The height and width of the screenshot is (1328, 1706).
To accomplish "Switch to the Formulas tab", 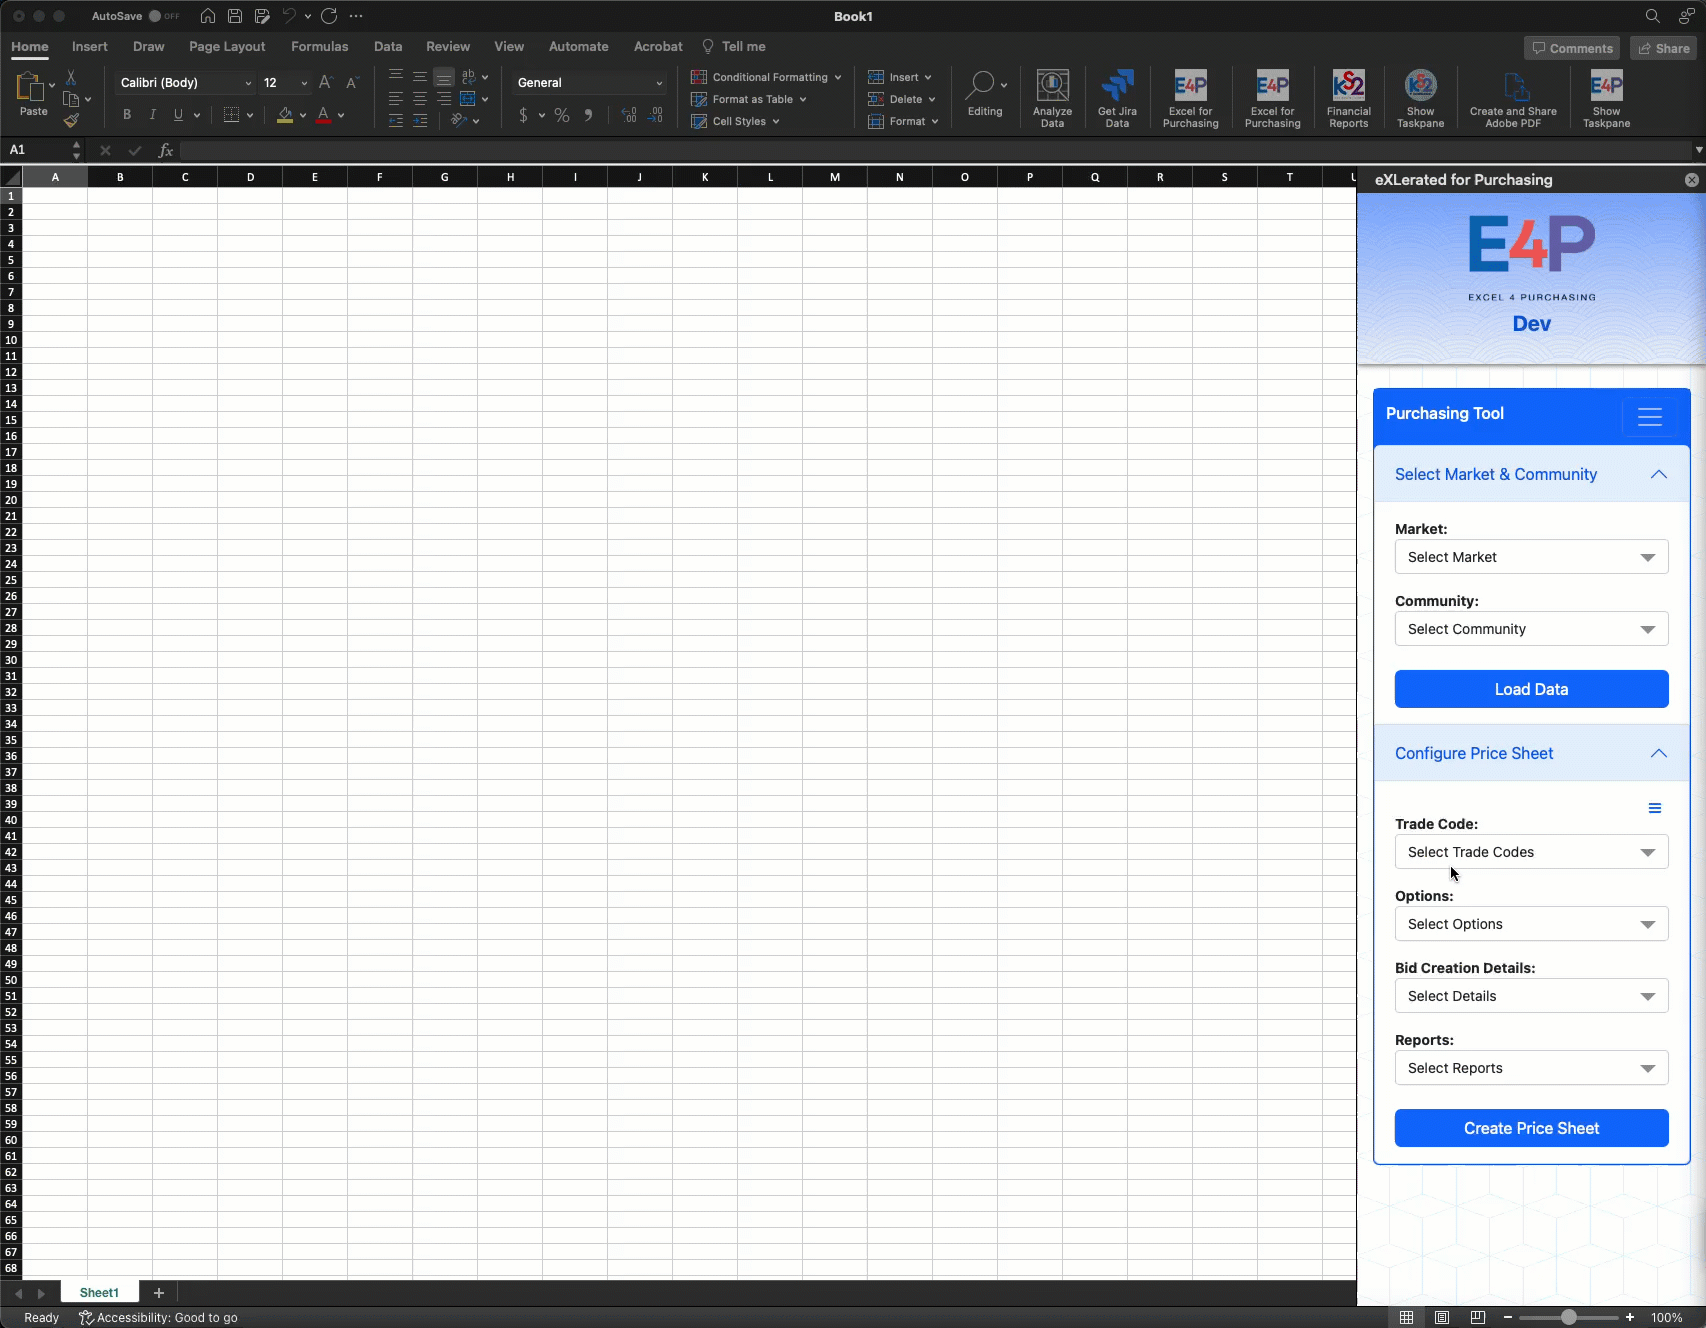I will (x=319, y=46).
